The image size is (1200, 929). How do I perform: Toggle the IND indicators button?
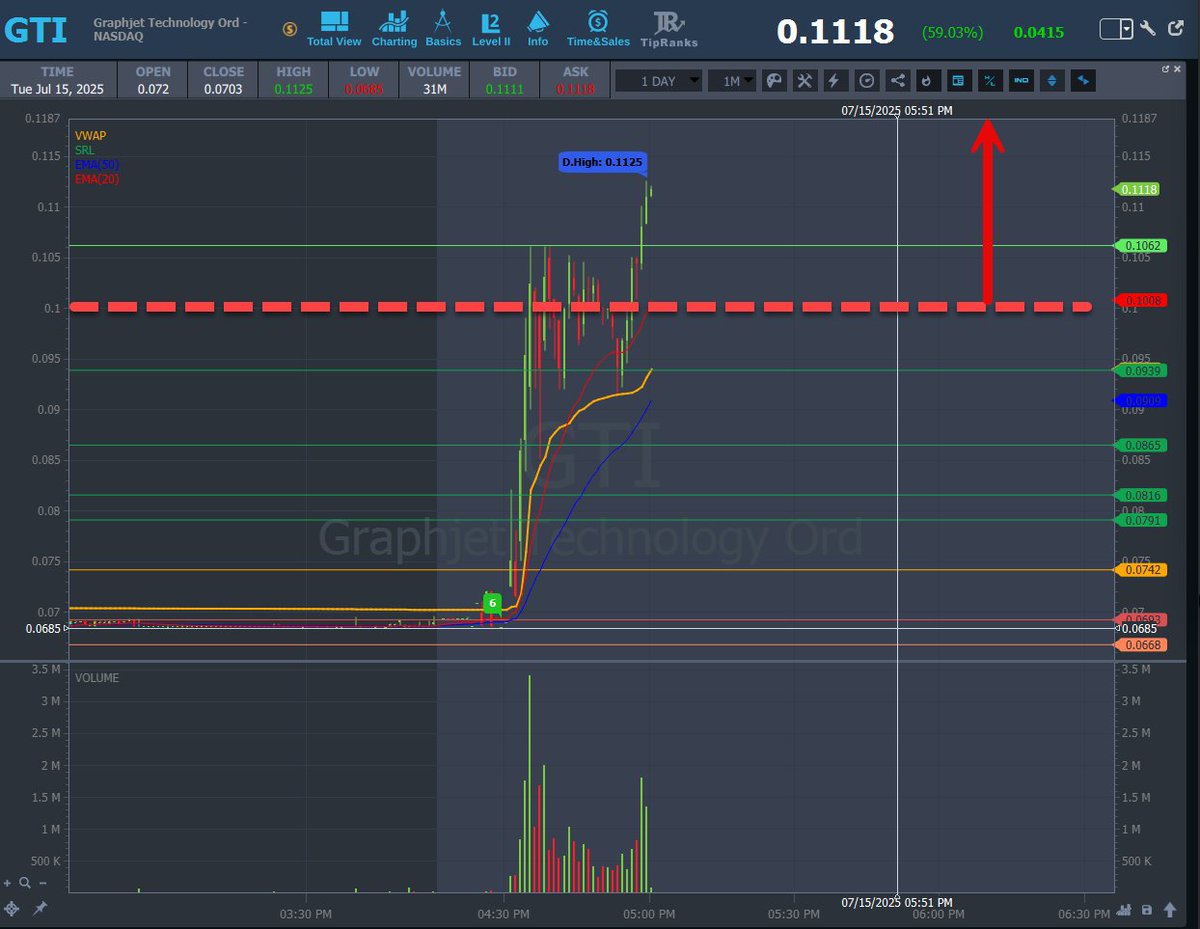click(1020, 81)
